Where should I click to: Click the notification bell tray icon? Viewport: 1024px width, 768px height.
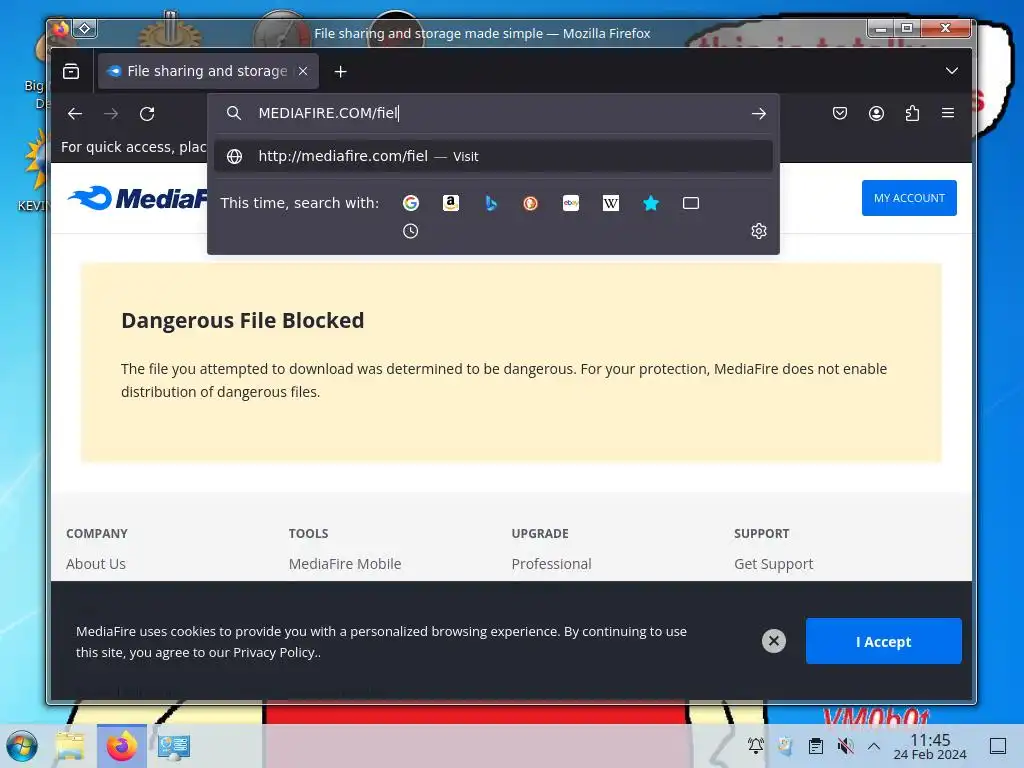(756, 745)
